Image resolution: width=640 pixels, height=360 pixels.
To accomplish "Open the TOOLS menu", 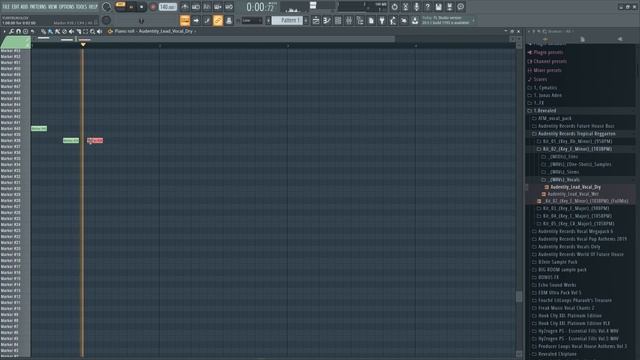I will click(x=81, y=7).
